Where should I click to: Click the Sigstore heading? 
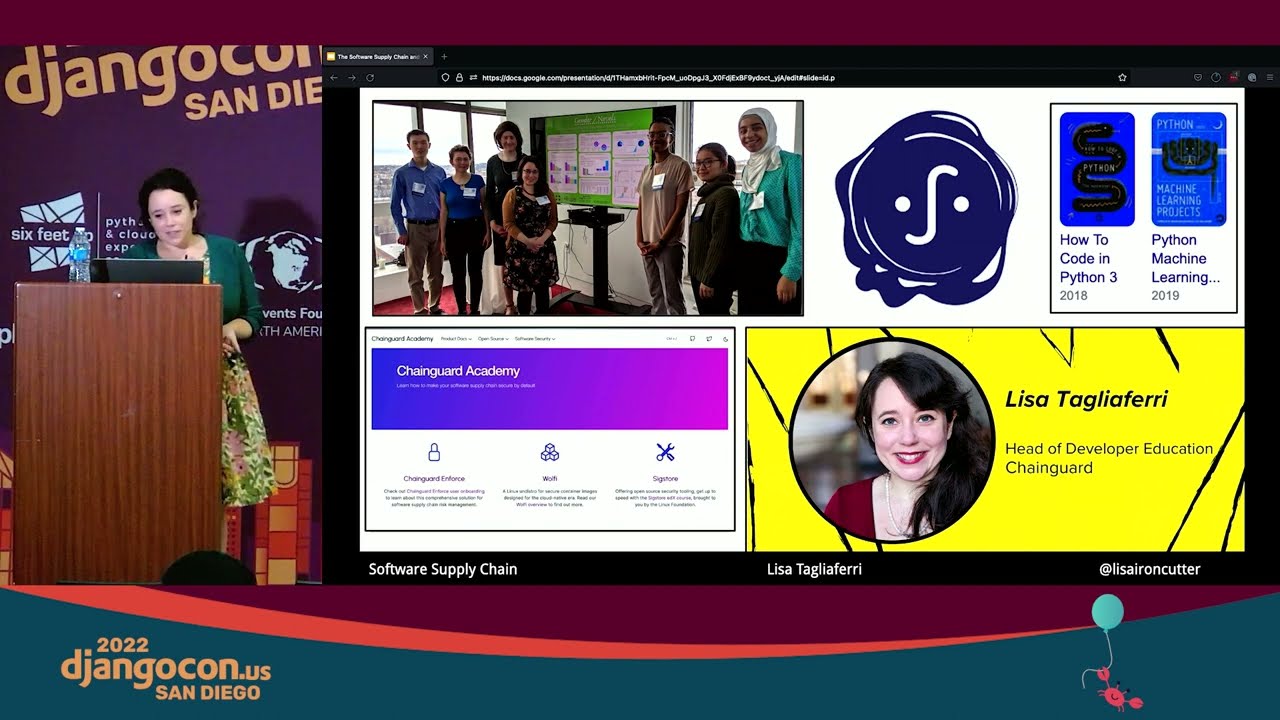tap(665, 479)
